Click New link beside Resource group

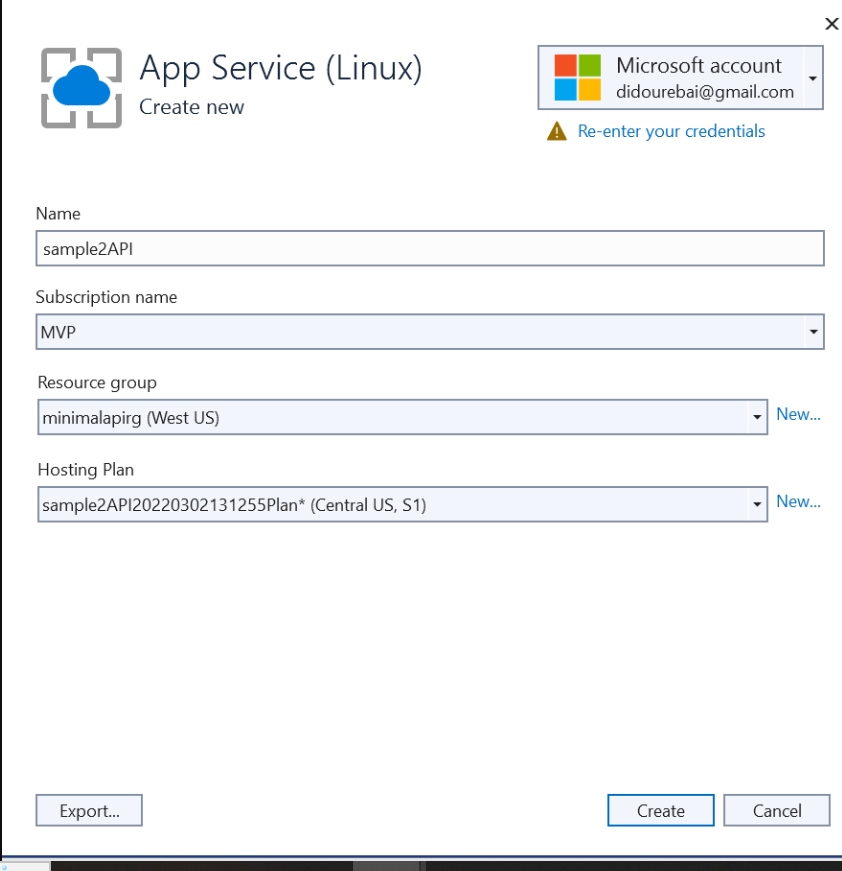(798, 414)
